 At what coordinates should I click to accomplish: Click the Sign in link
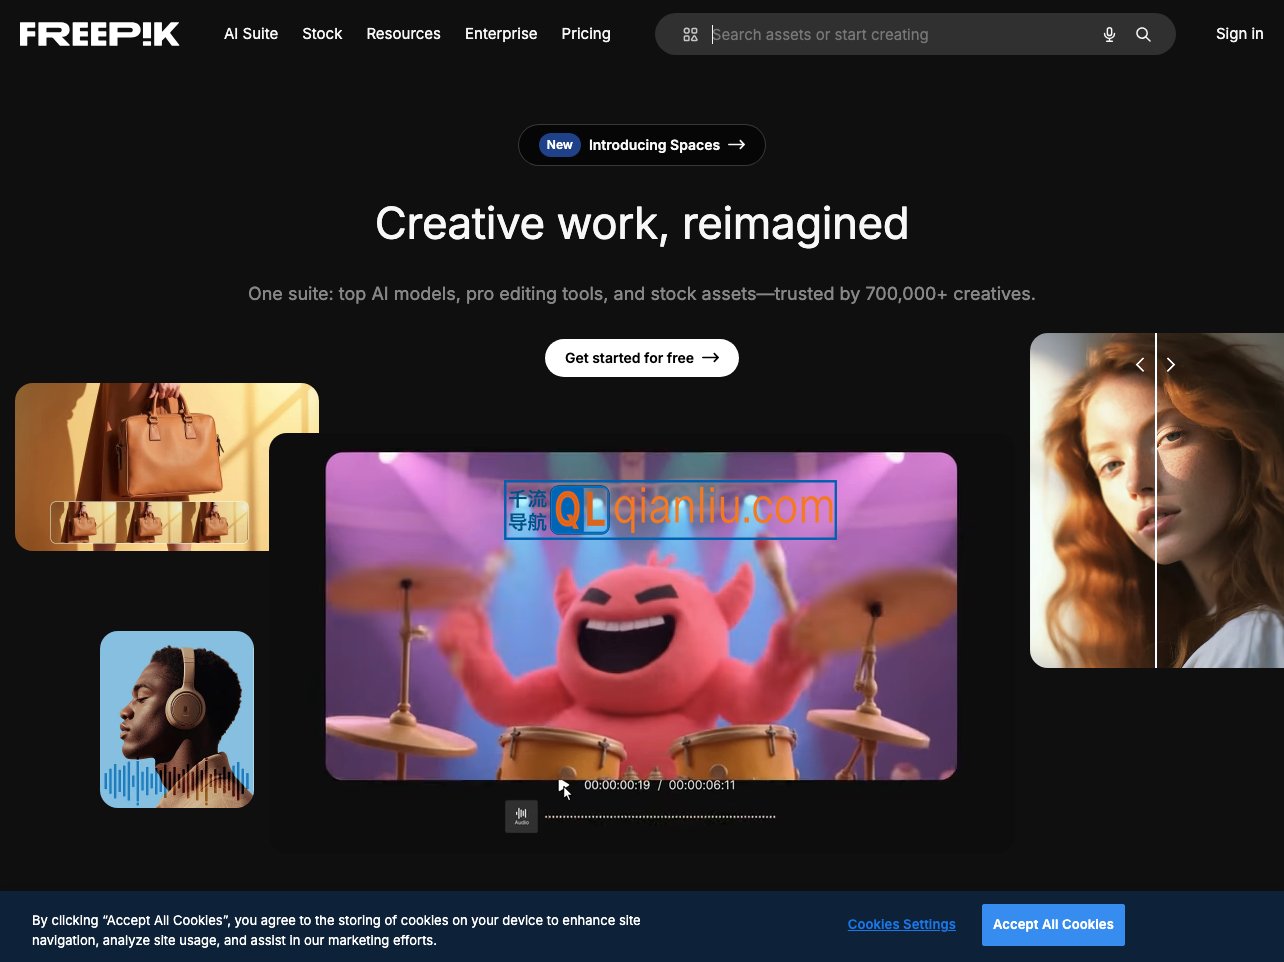(1239, 34)
